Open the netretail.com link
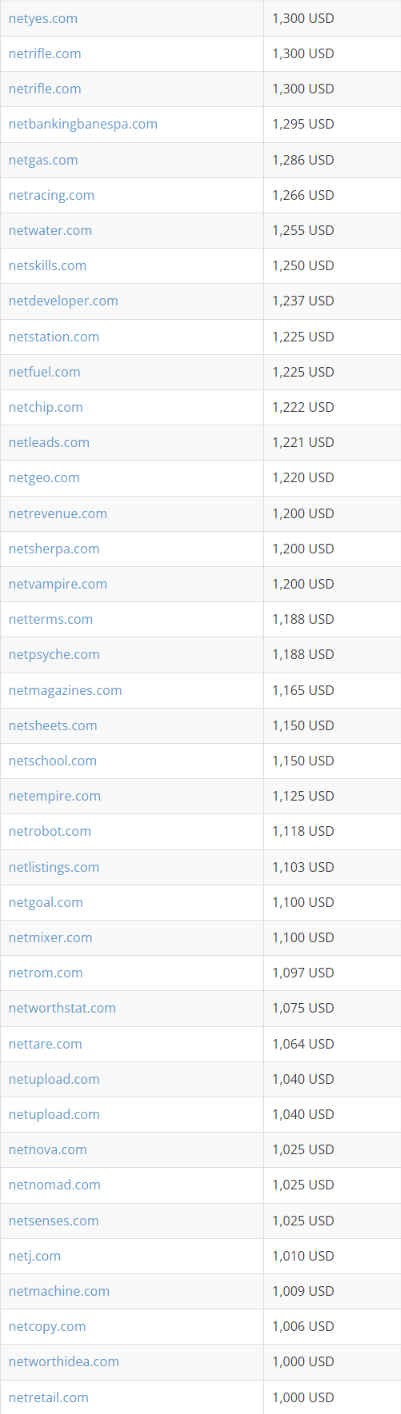The height and width of the screenshot is (1414, 401). pos(48,1397)
